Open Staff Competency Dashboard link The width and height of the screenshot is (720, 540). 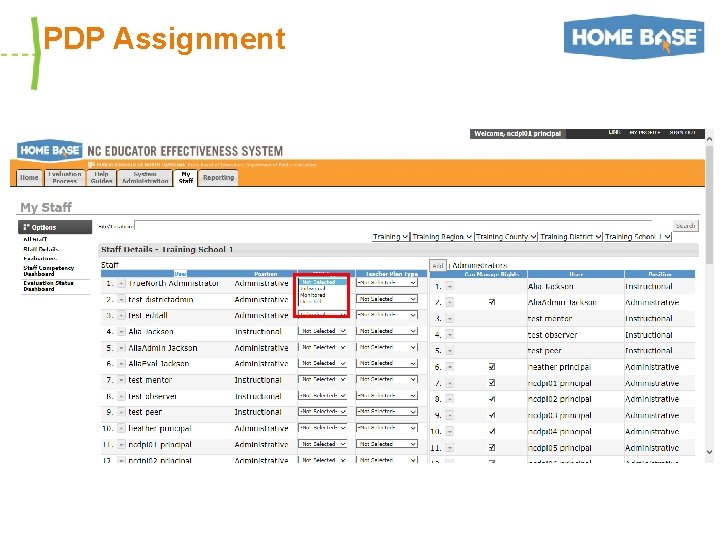tap(49, 270)
